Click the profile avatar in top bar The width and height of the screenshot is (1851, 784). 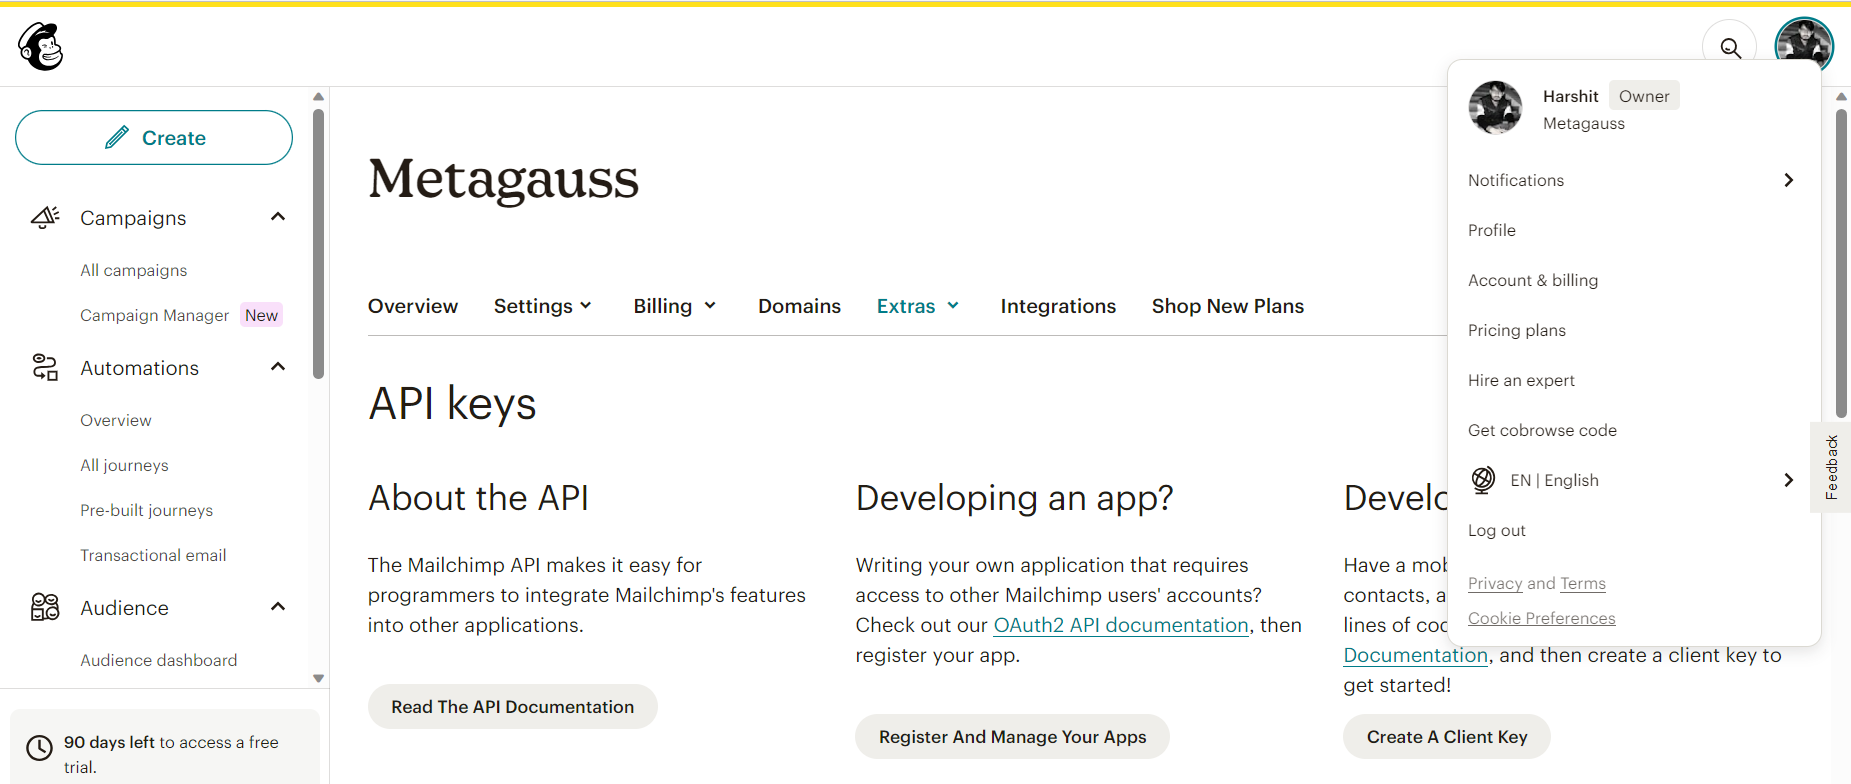pos(1803,44)
